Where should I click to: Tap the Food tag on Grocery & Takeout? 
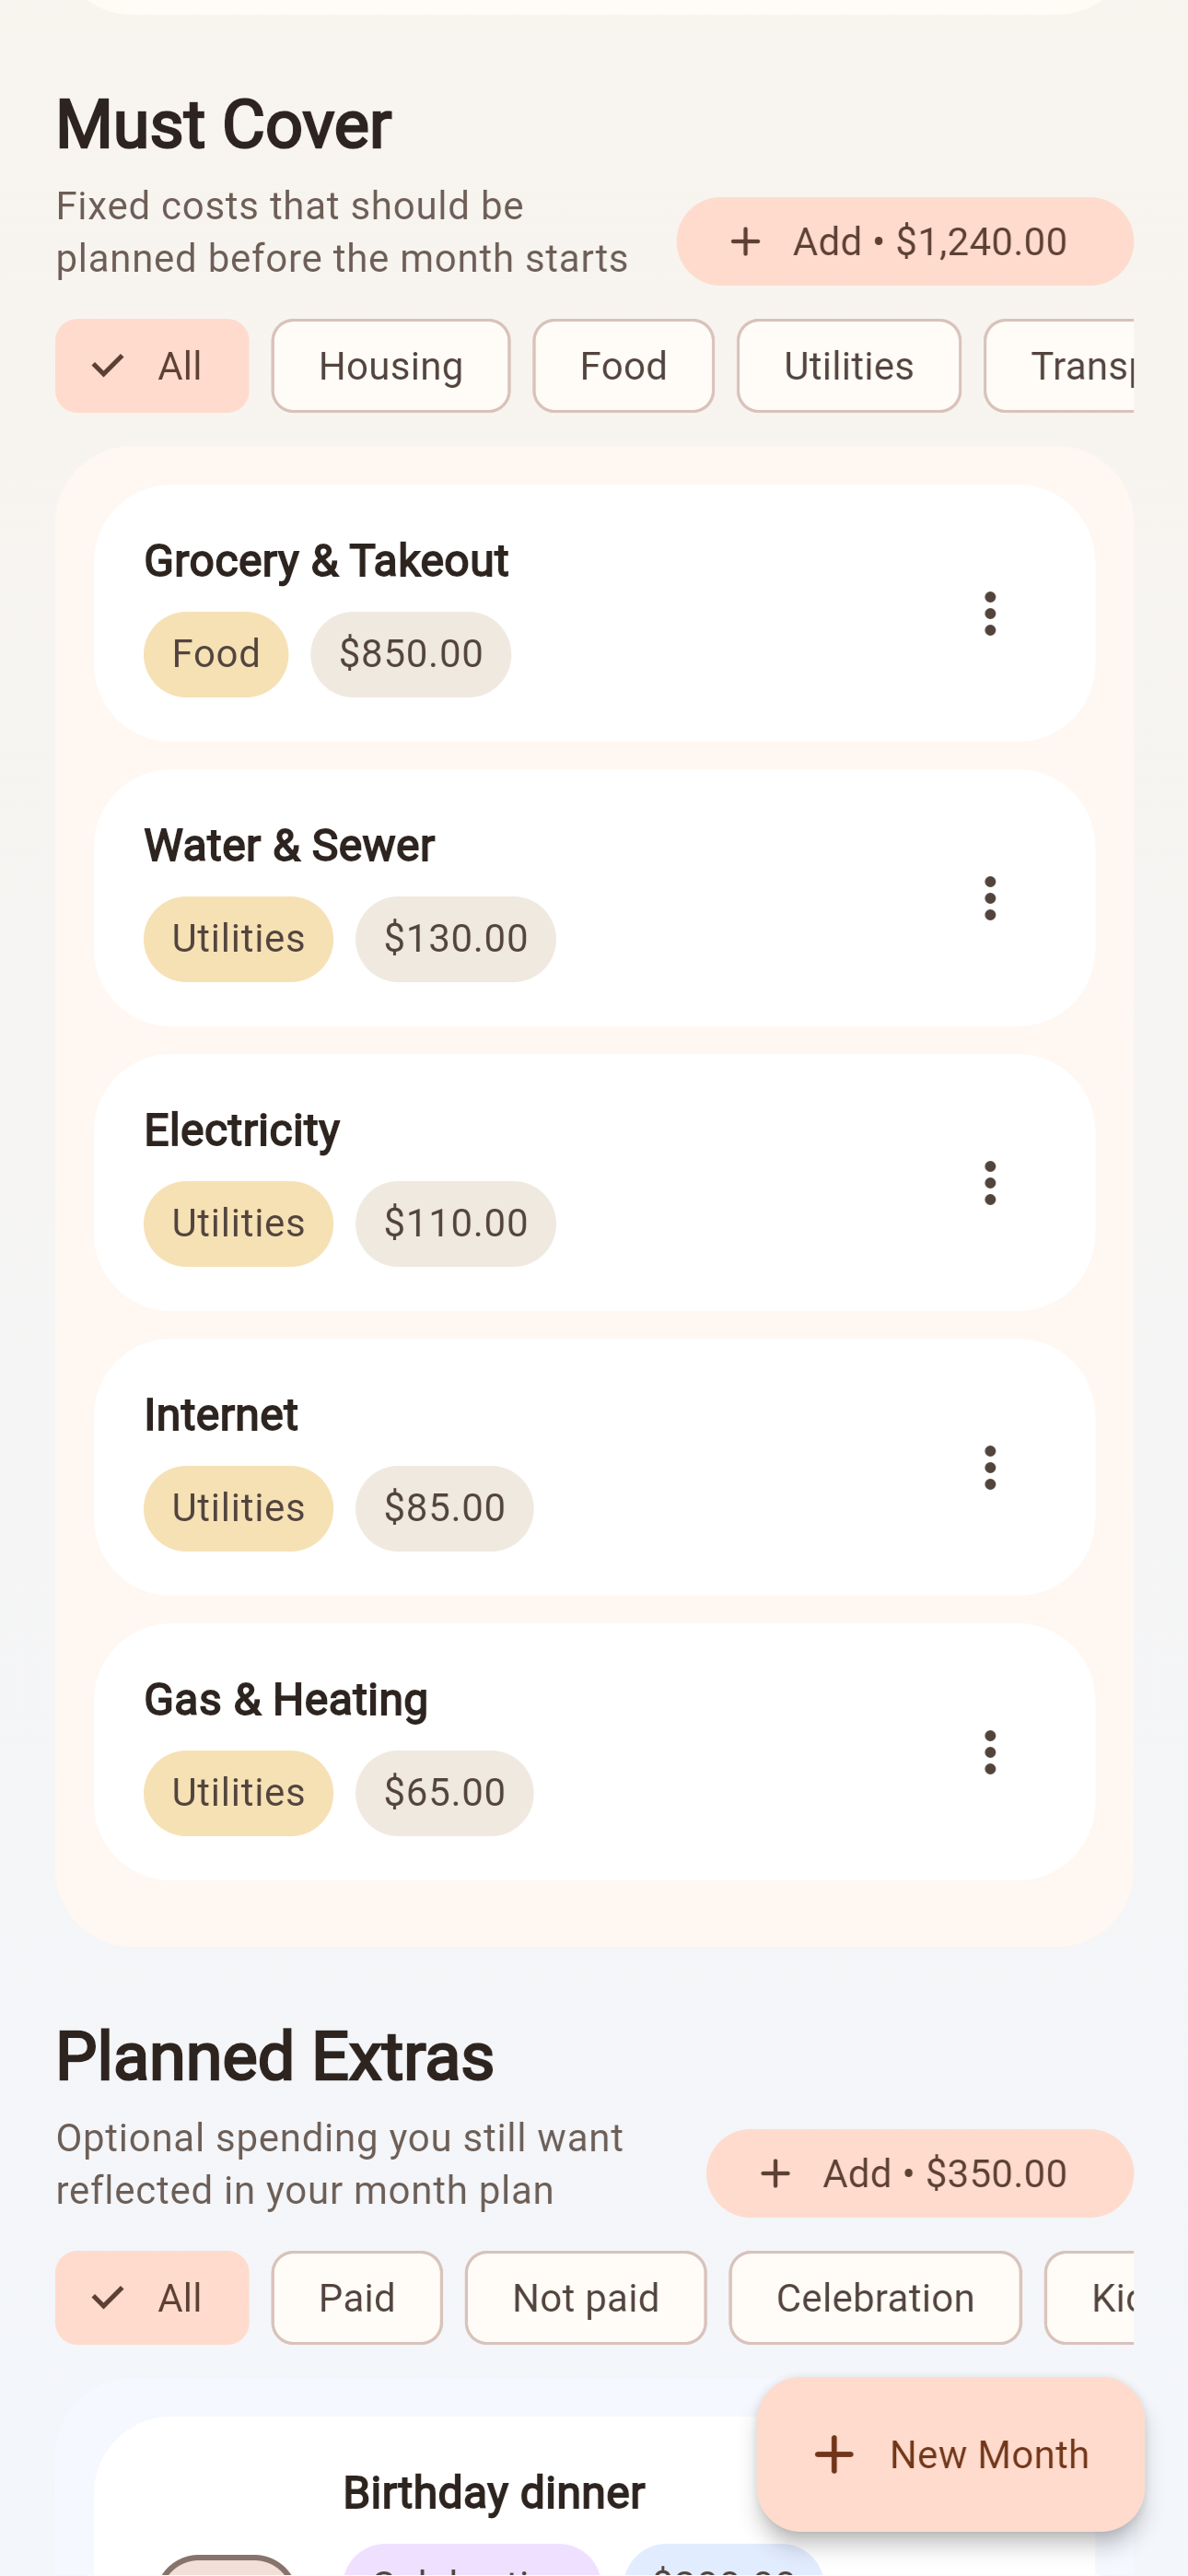(216, 654)
